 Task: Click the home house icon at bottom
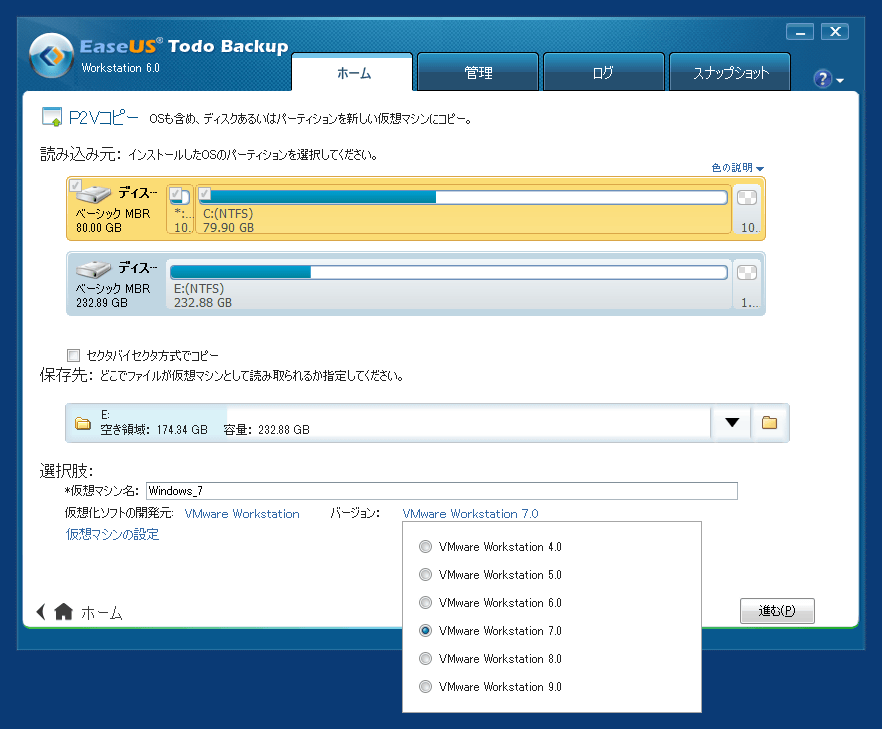64,611
